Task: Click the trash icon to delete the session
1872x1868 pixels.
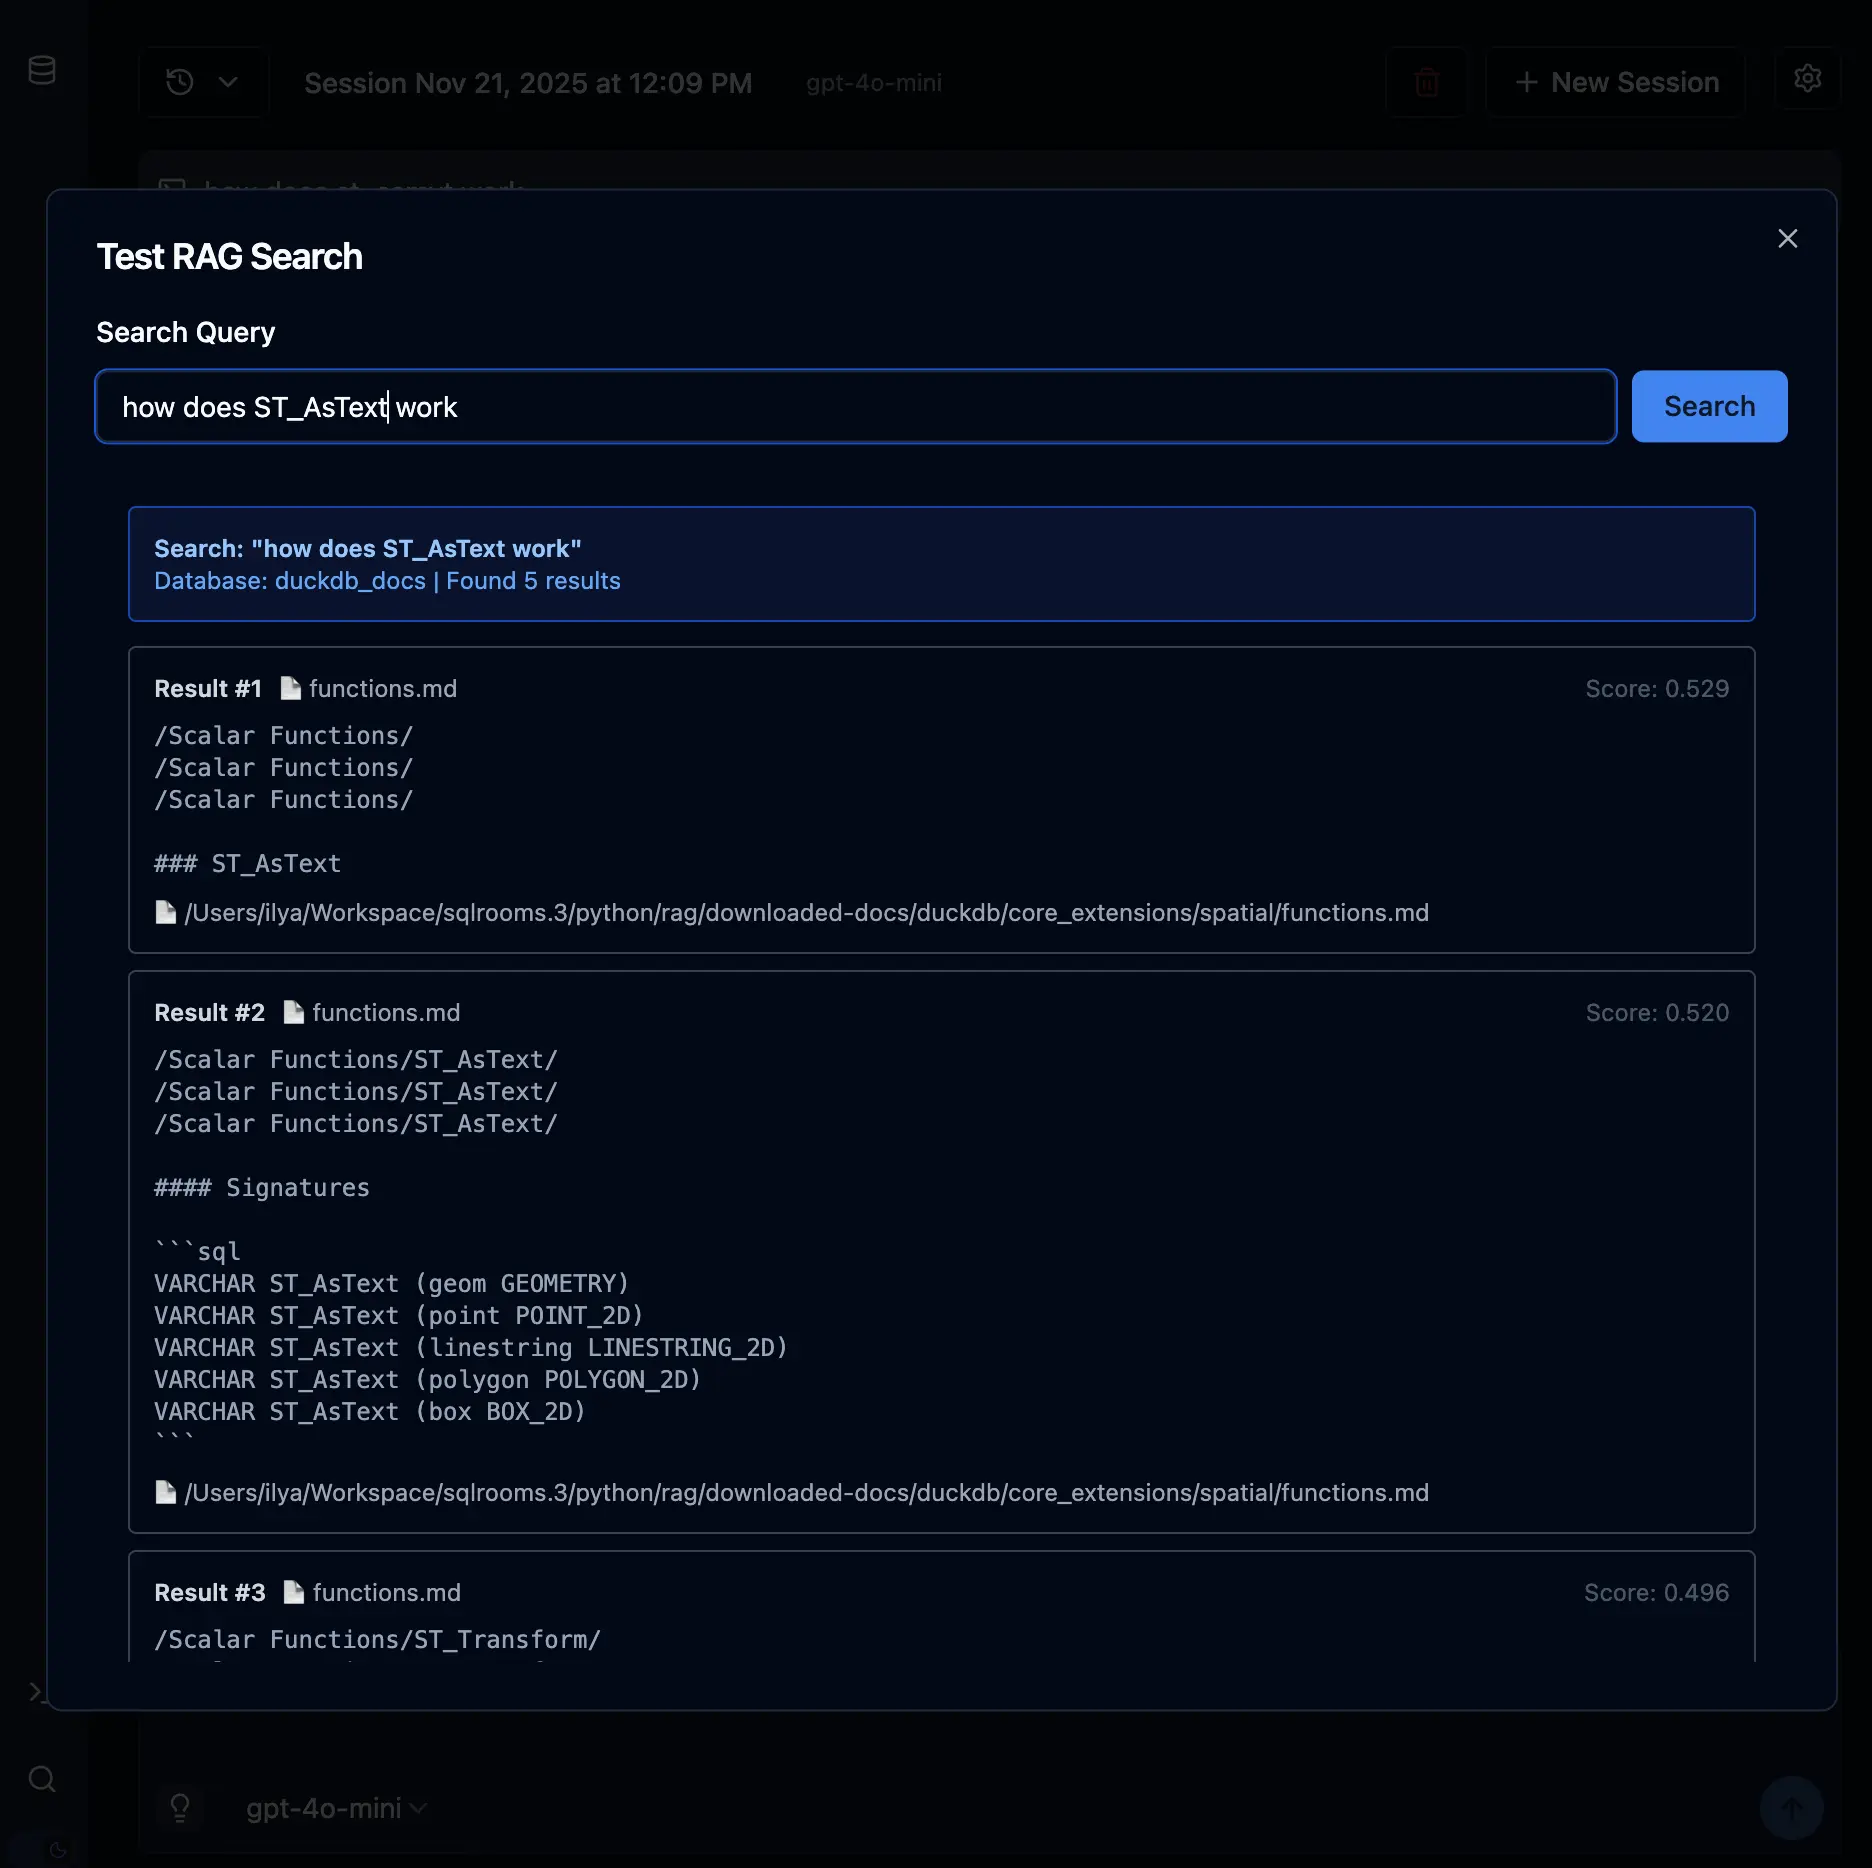Action: click(x=1426, y=82)
